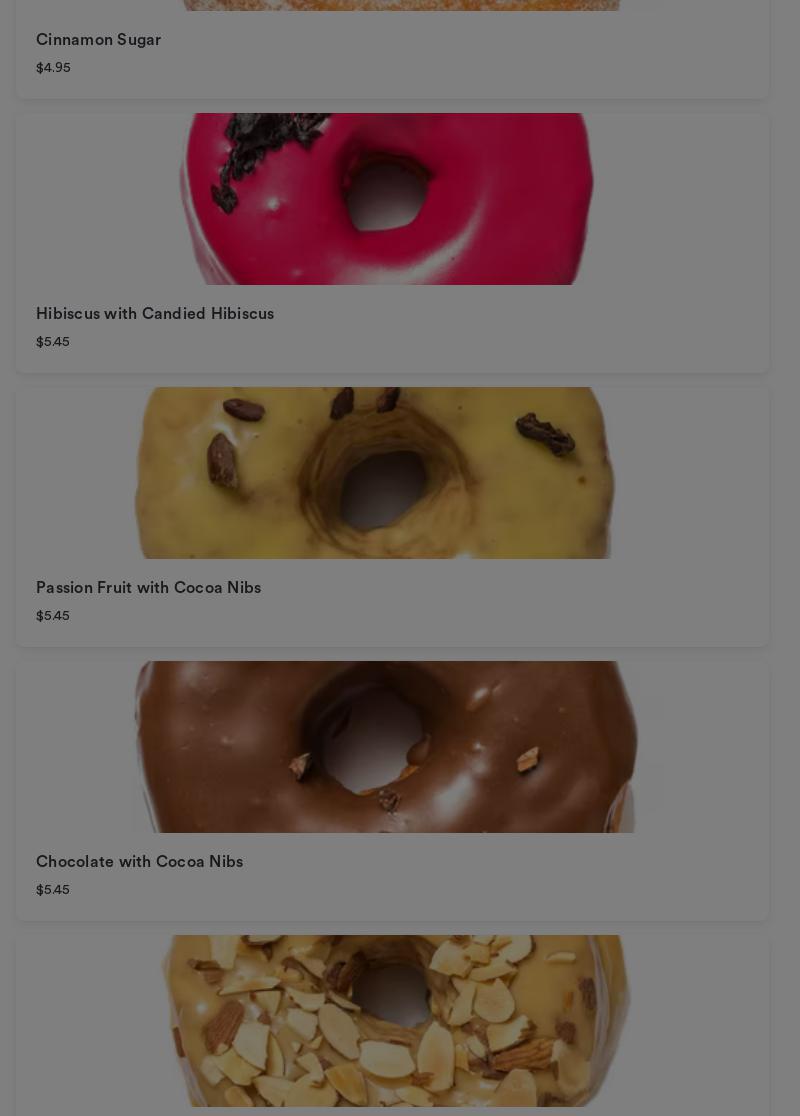Viewport: 800px width, 1116px height.
Task: Open Hibiscus with Candied Hibiscus title
Action: (154, 314)
